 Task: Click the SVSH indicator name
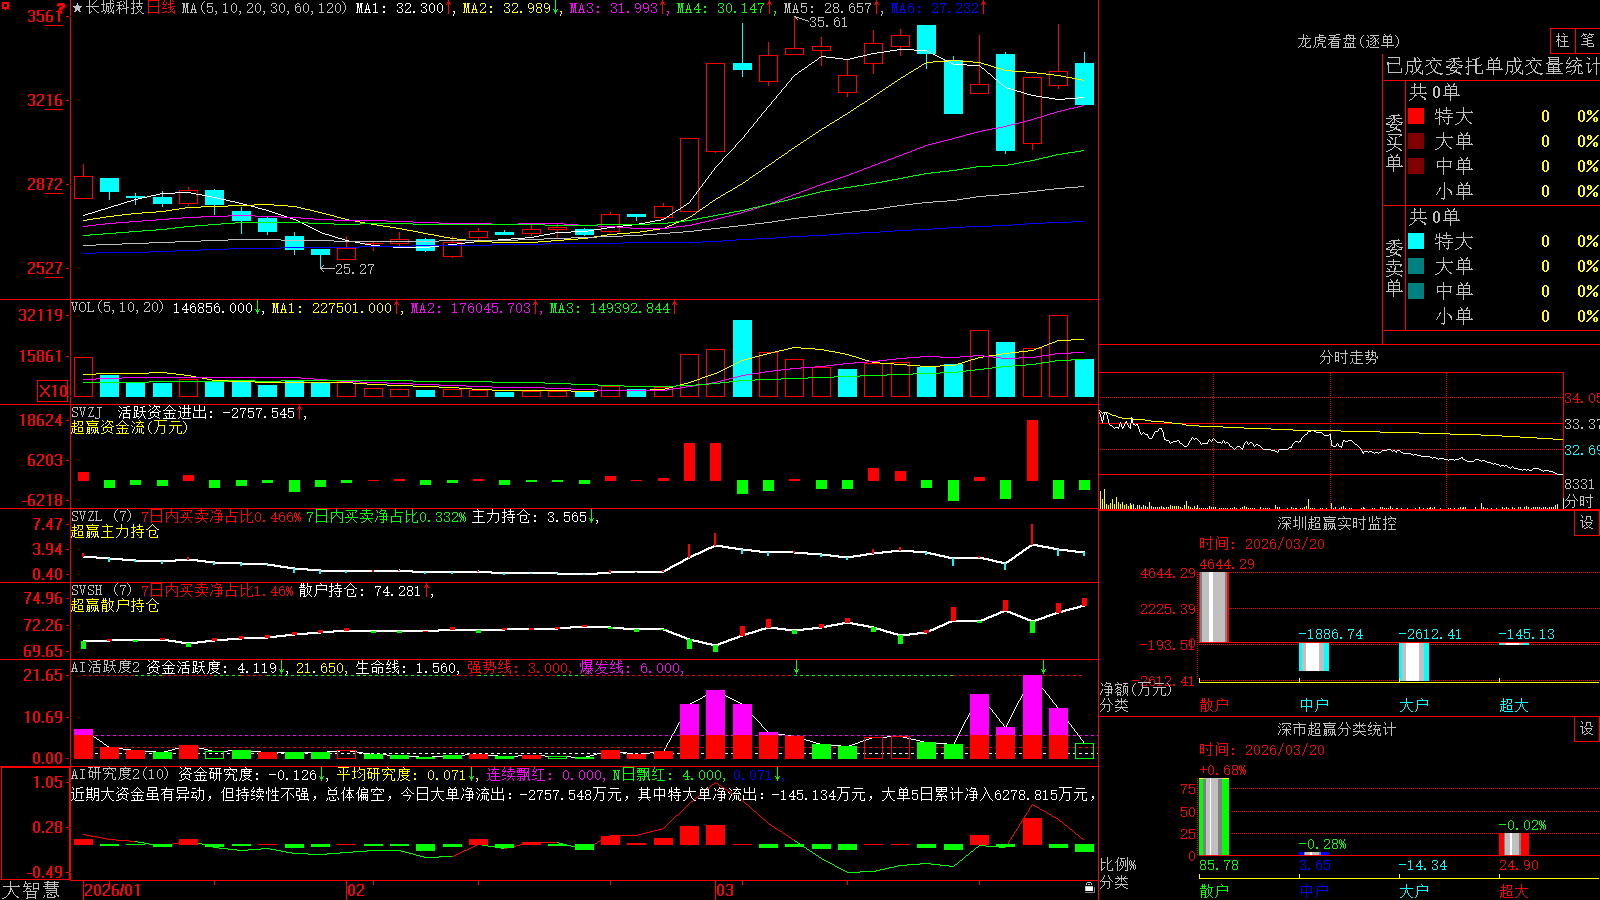87,591
